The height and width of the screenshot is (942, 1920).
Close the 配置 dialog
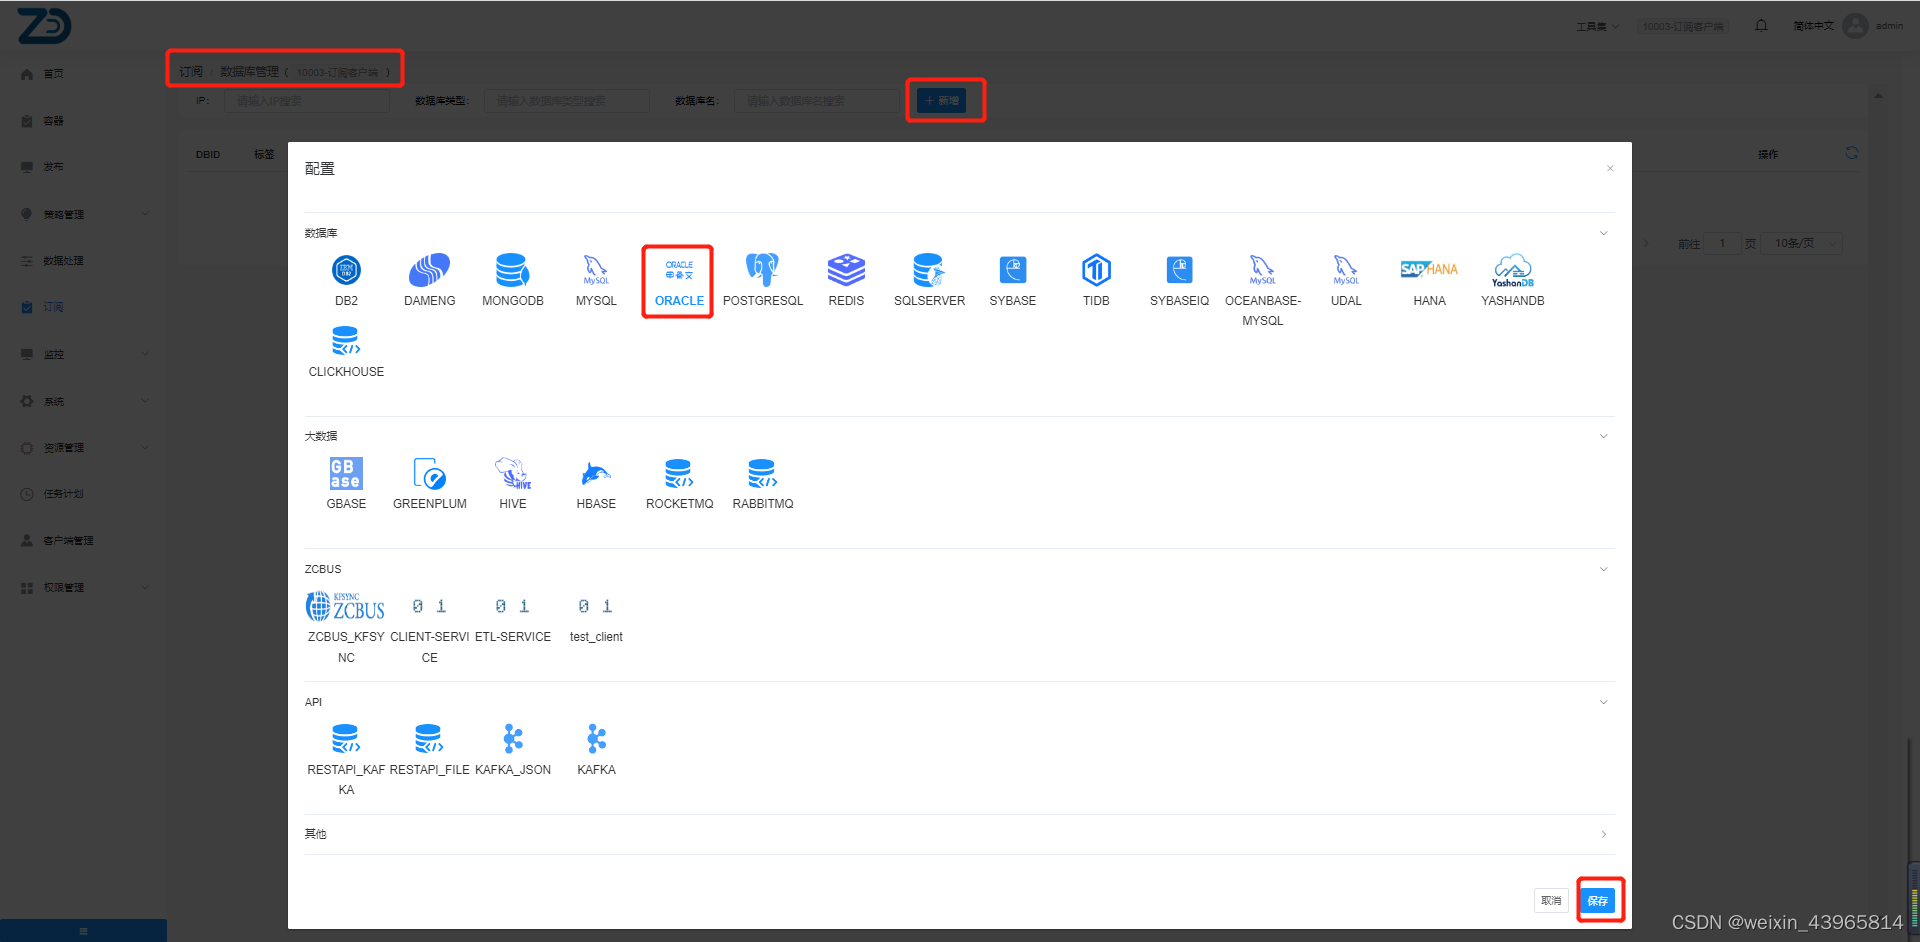pos(1610,168)
